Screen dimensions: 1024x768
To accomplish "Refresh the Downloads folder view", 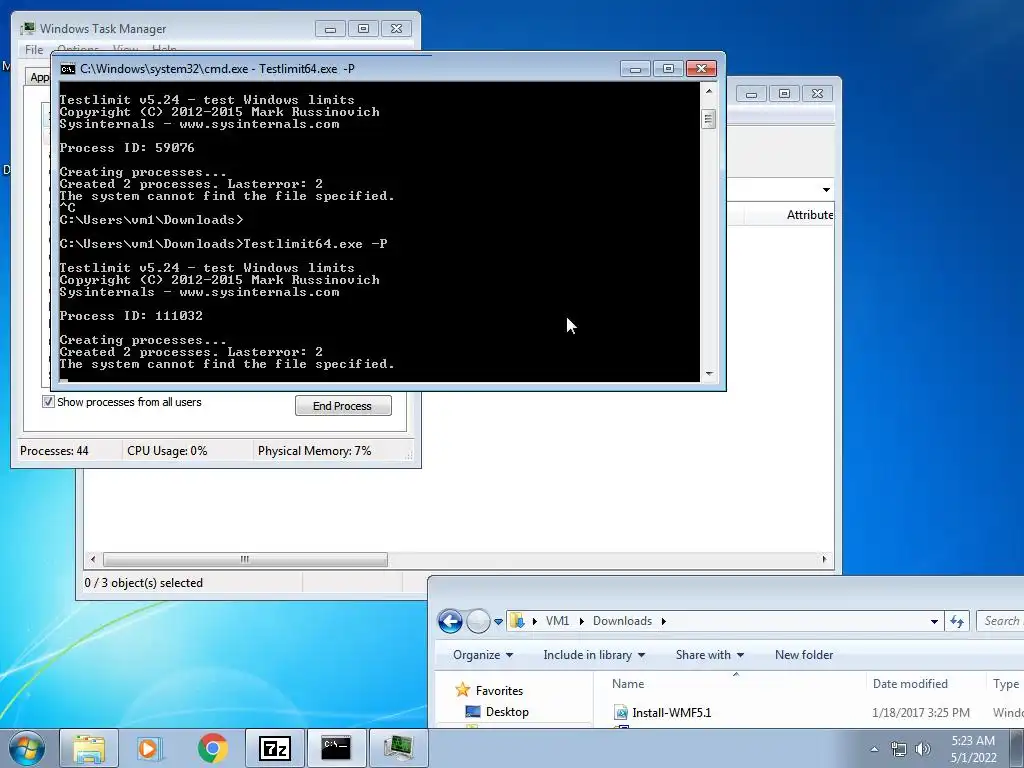I will pyautogui.click(x=957, y=621).
